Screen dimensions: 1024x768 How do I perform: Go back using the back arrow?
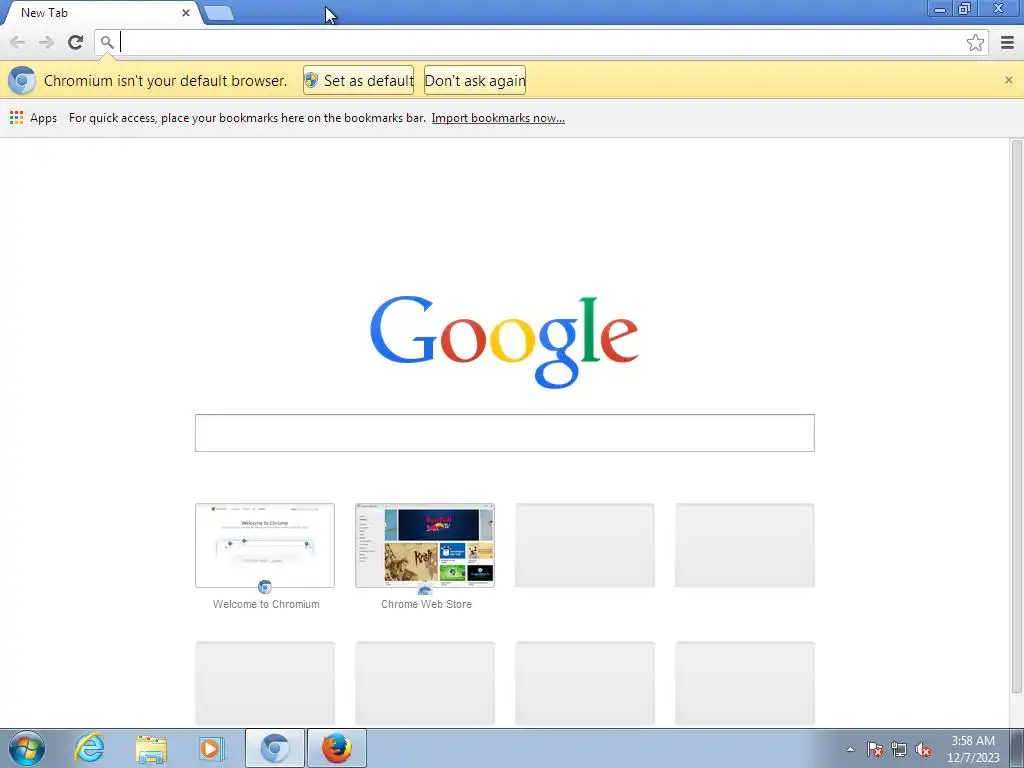[18, 42]
